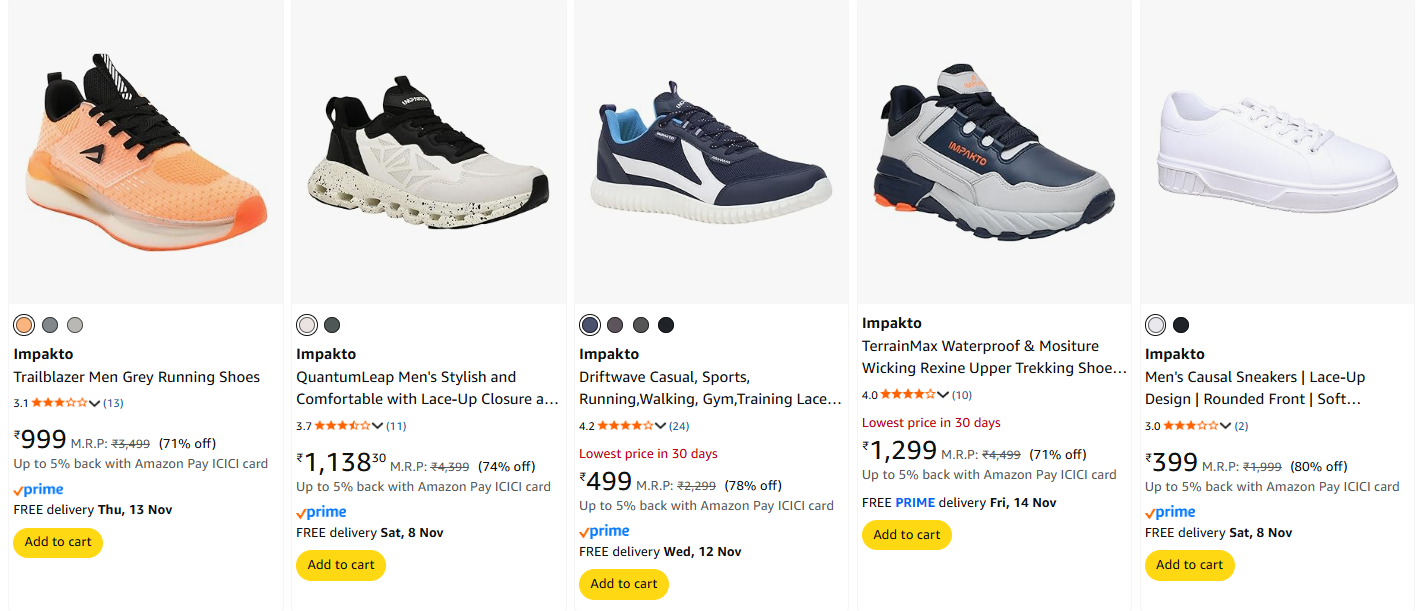Expand the rating chevron for the Trailblazer shoes
This screenshot has height=611, width=1416.
(95, 404)
